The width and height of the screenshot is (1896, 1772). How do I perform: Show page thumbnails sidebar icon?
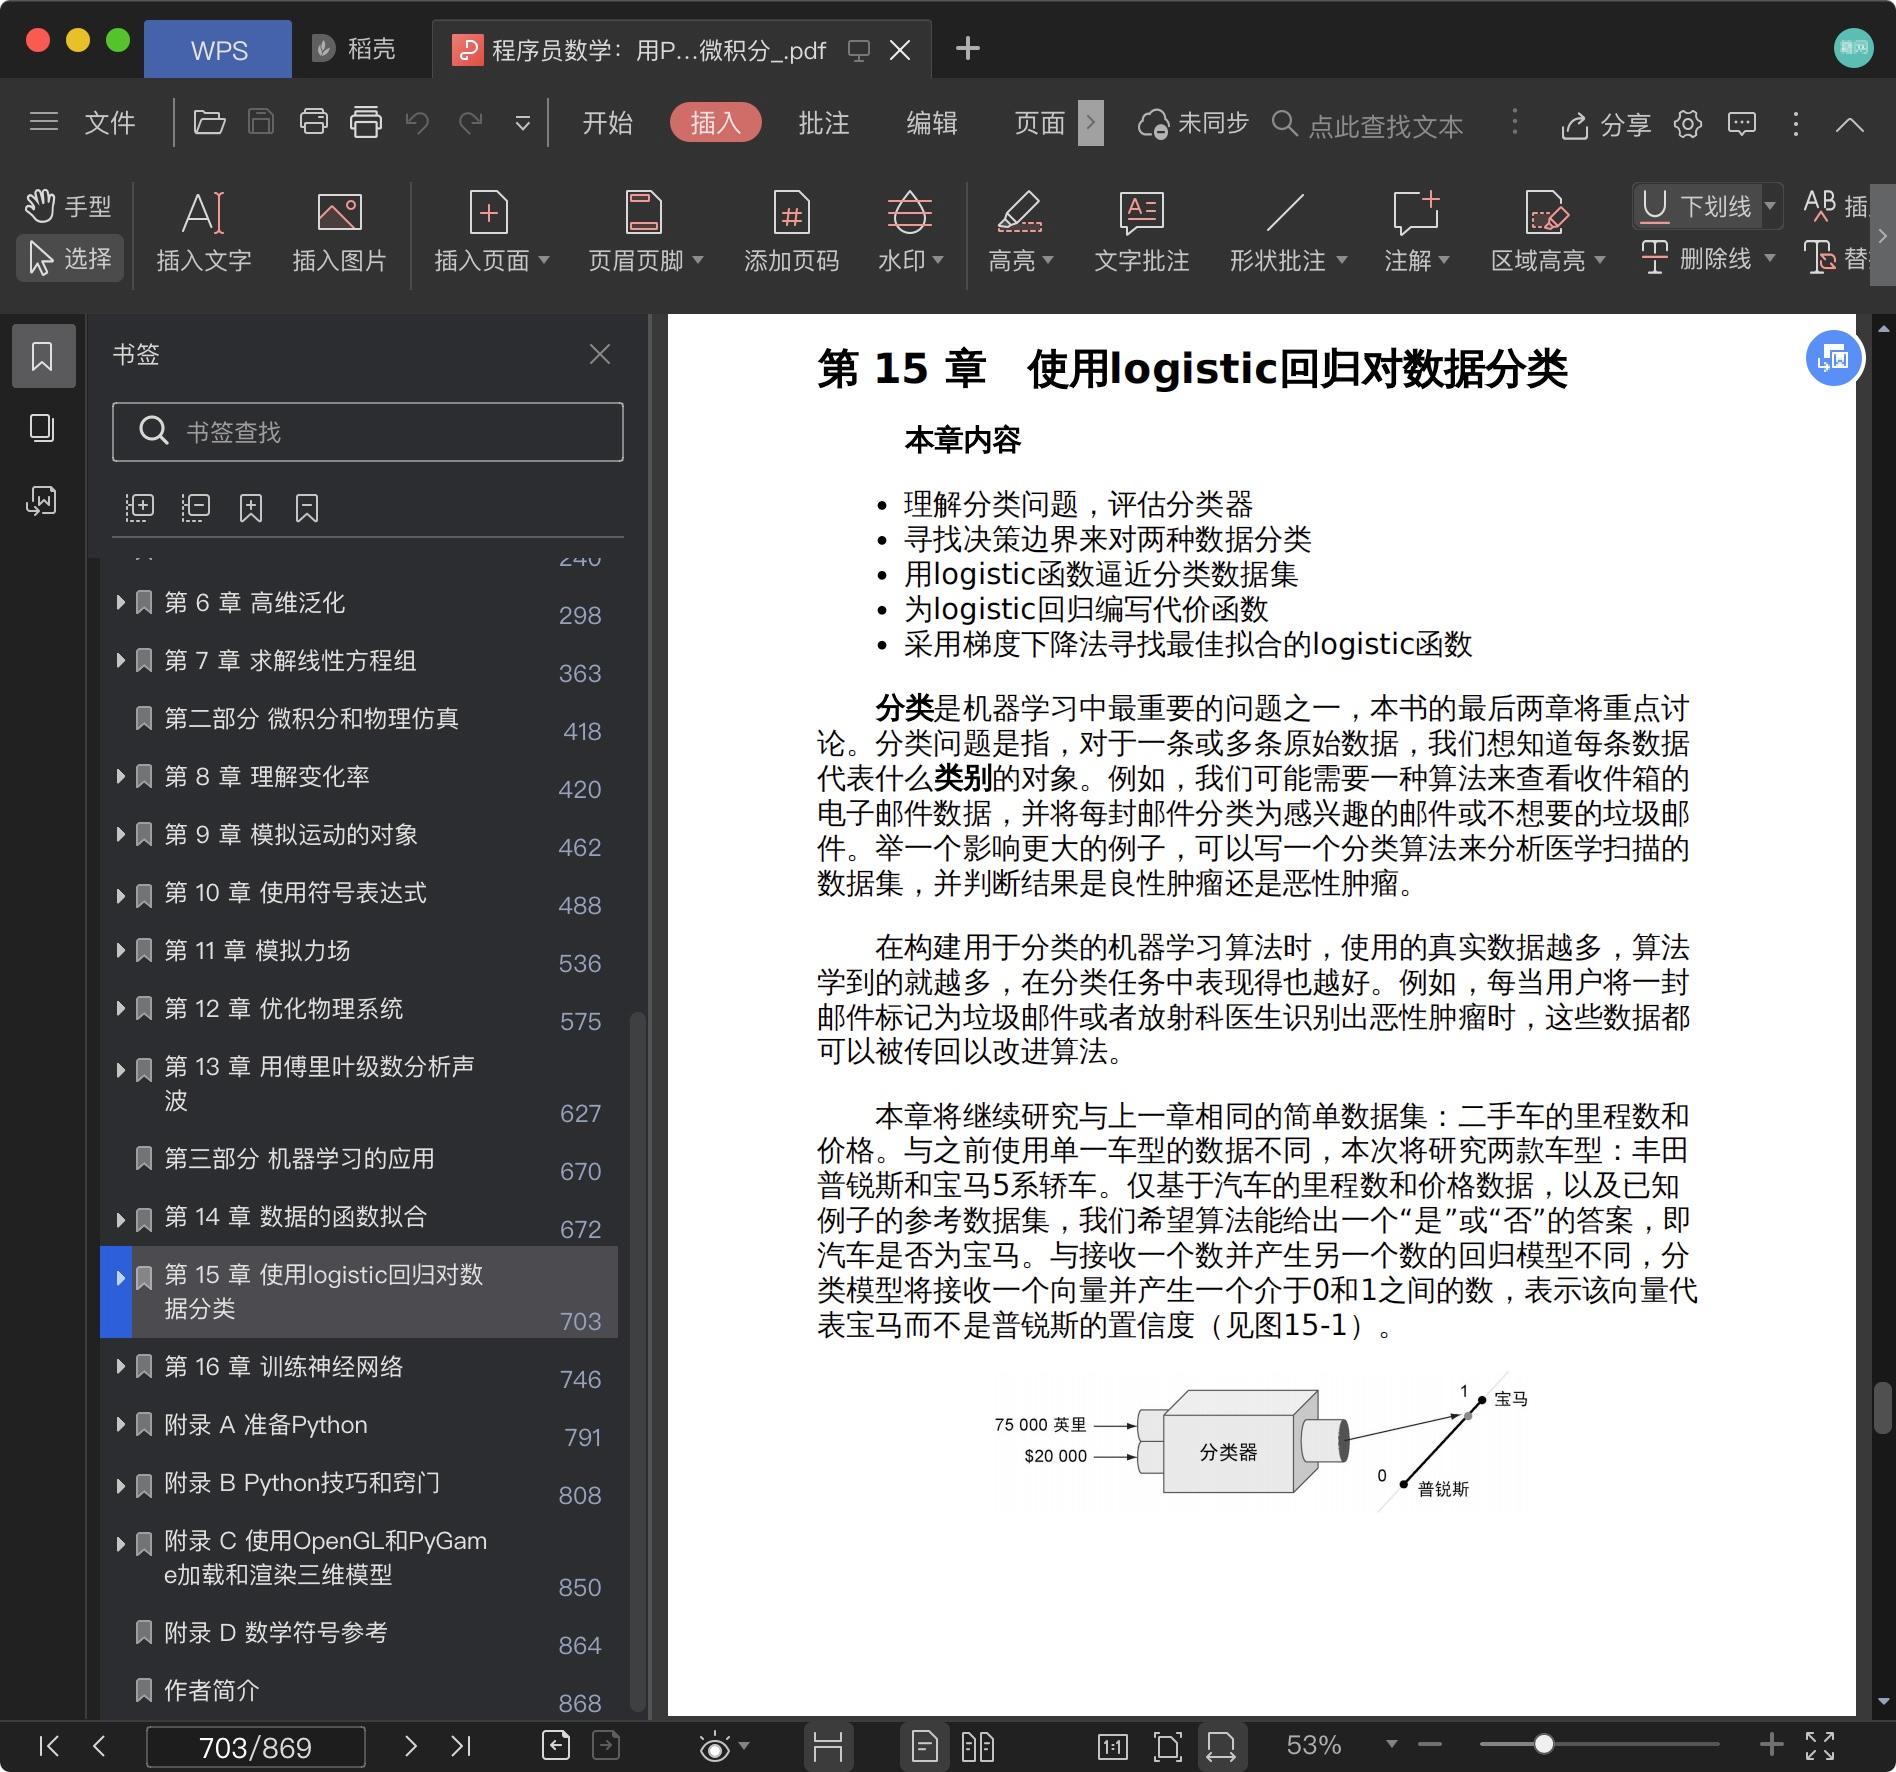click(x=42, y=428)
